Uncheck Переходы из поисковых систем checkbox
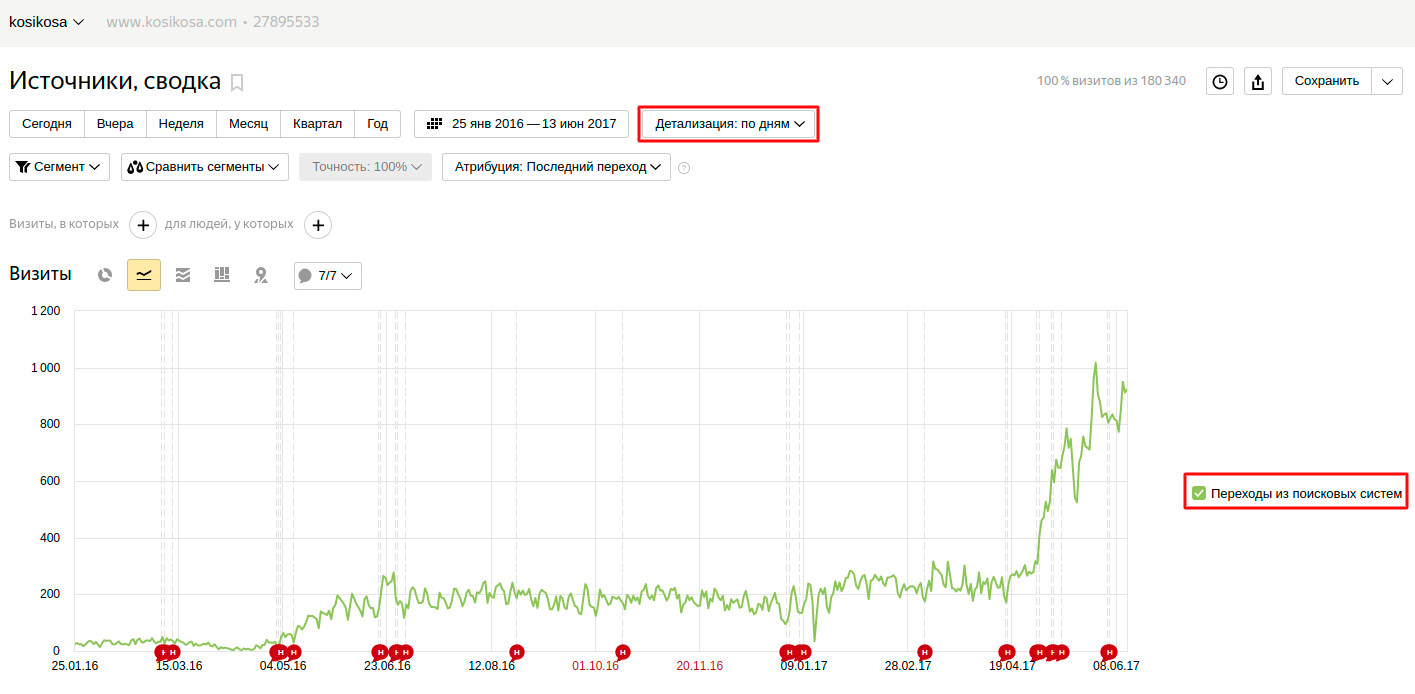The height and width of the screenshot is (694, 1415). tap(1199, 493)
